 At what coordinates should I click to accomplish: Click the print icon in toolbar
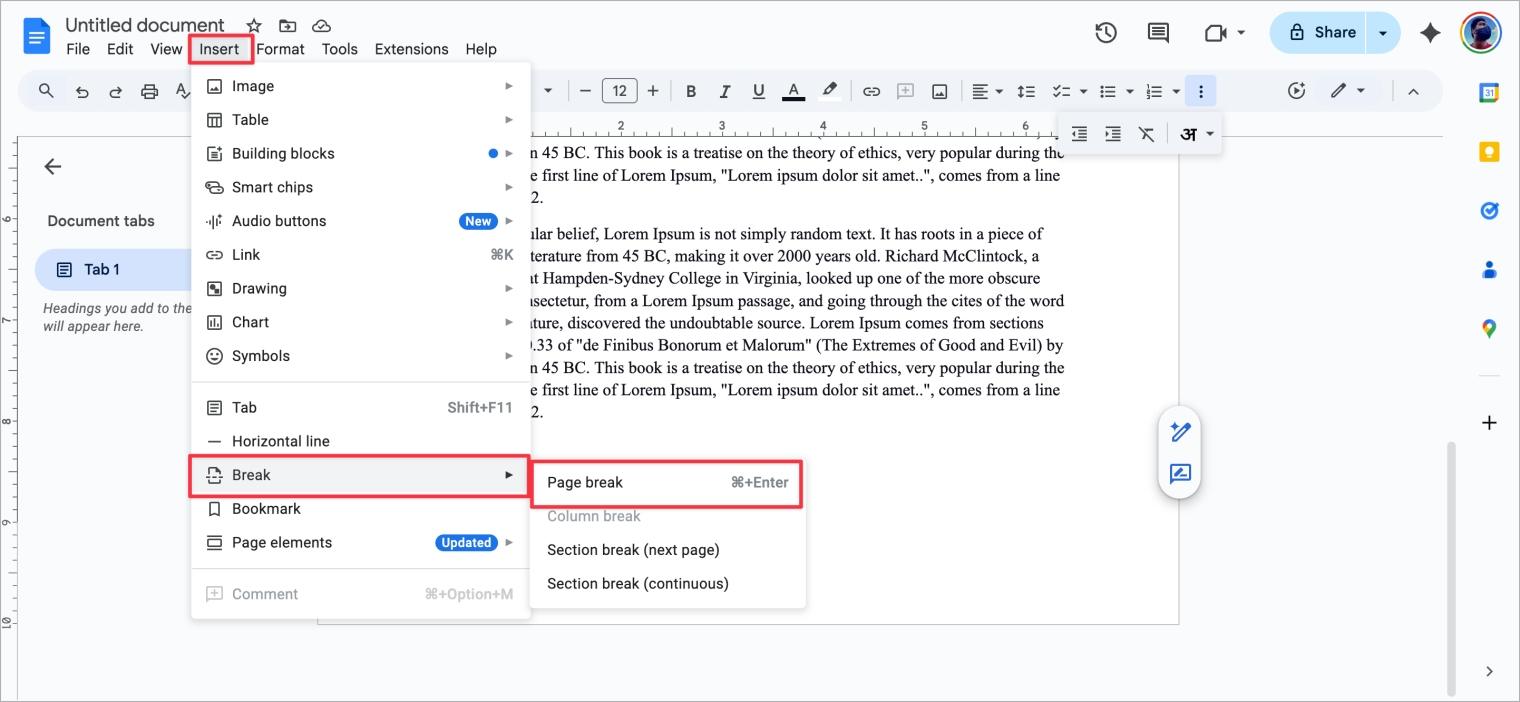tap(149, 91)
